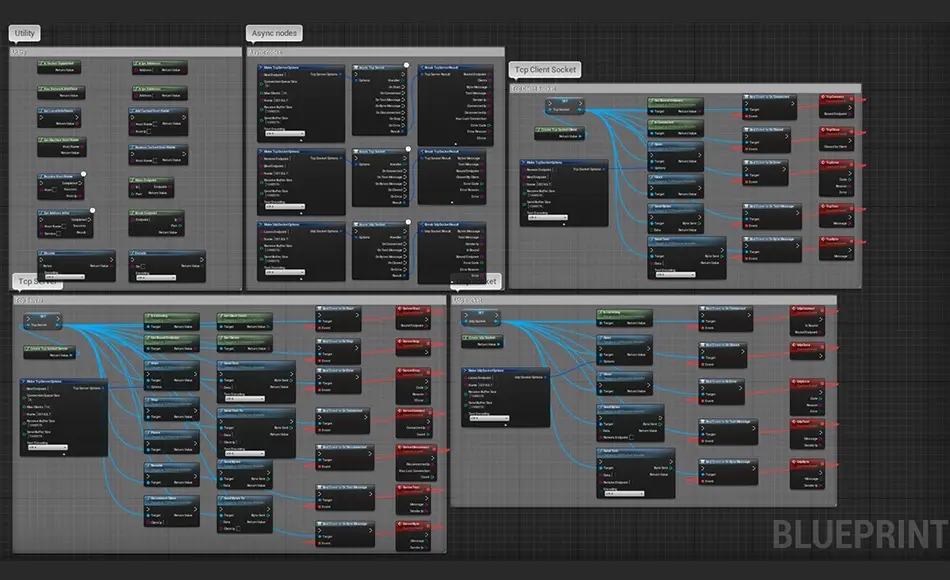This screenshot has height=580, width=950.
Task: Select the SET node in the Udp Socket group
Action: [x=480, y=318]
